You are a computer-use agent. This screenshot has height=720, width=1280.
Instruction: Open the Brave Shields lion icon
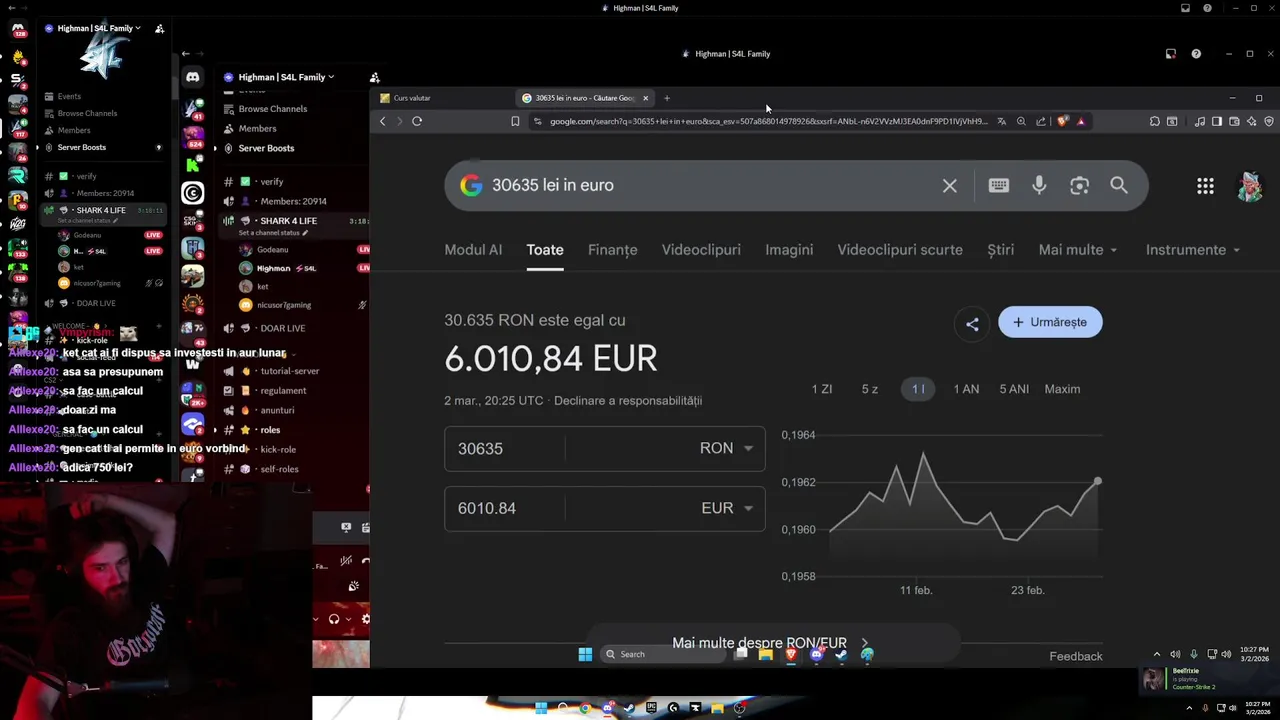[x=1062, y=121]
